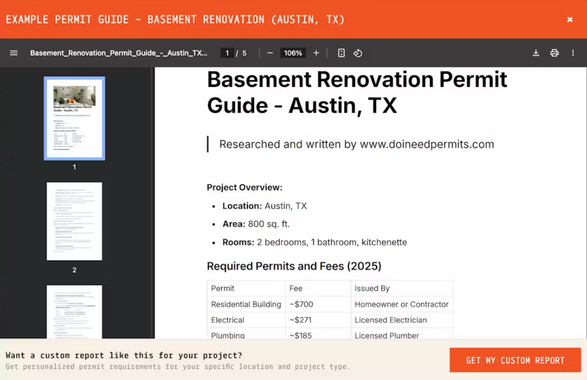Screen dimensions: 587x380
Task: Click the document title 'Basement Renovation Permit Guide'
Action: point(357,92)
